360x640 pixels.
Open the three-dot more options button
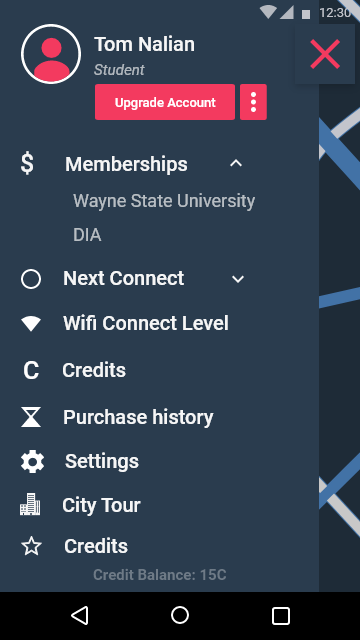[253, 102]
